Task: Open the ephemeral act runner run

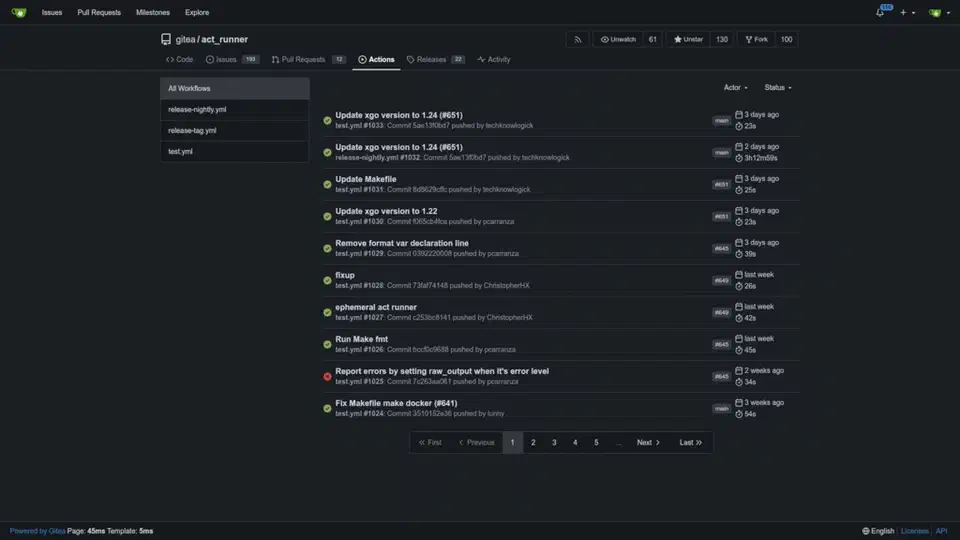Action: (x=375, y=307)
